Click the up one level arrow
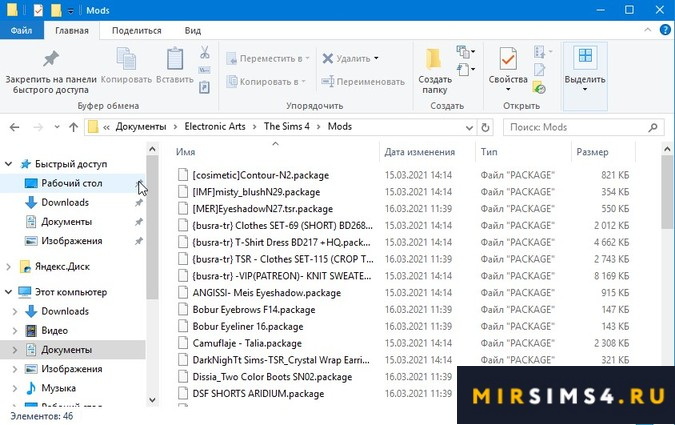 (74, 127)
